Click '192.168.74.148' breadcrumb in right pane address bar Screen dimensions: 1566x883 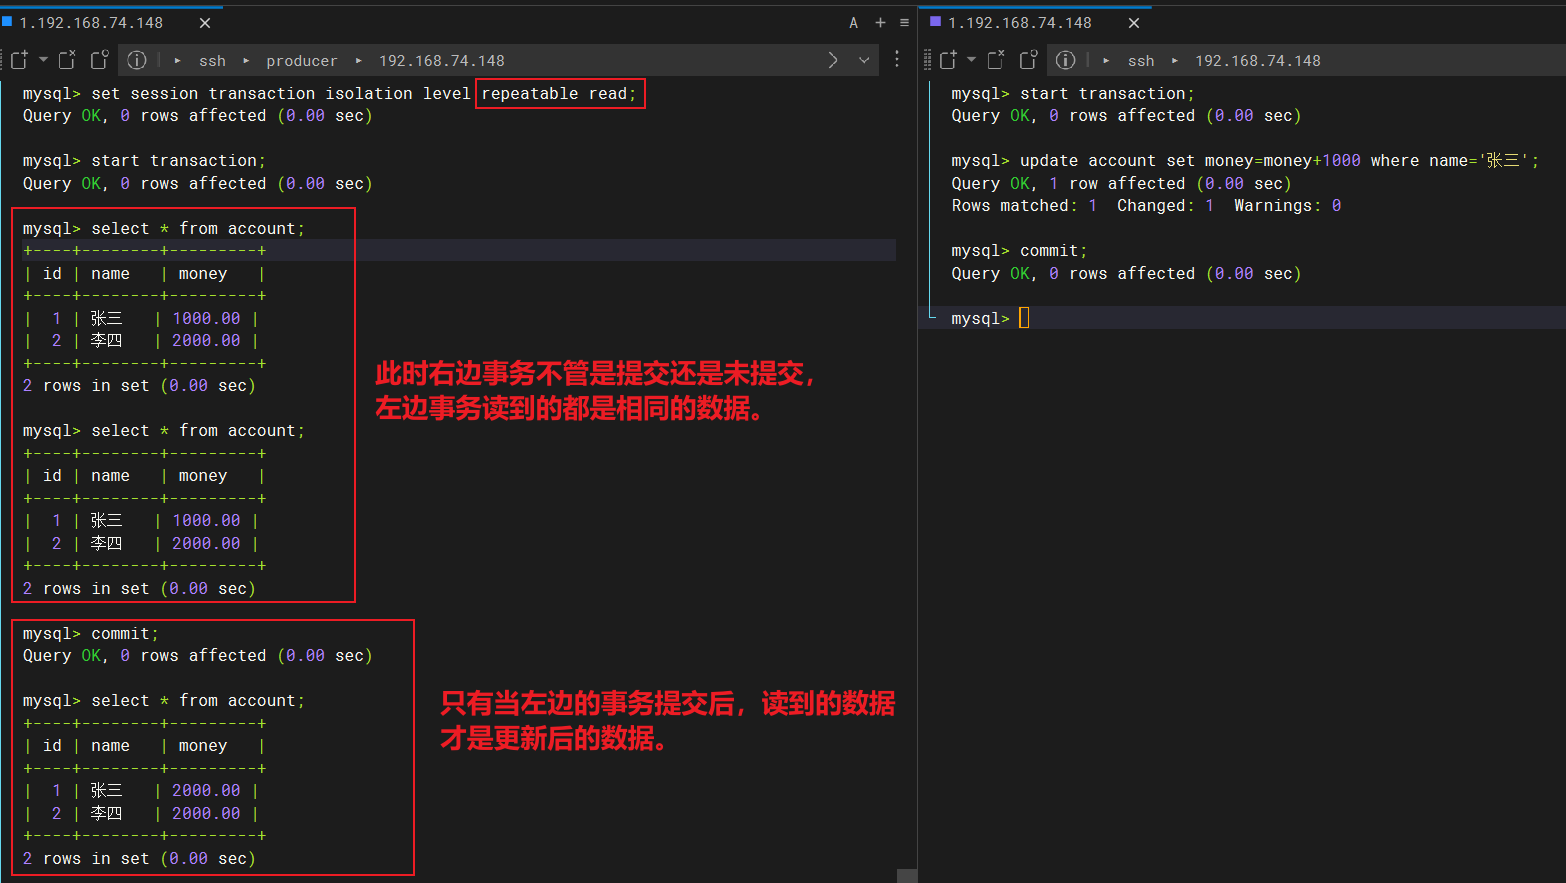(1258, 61)
